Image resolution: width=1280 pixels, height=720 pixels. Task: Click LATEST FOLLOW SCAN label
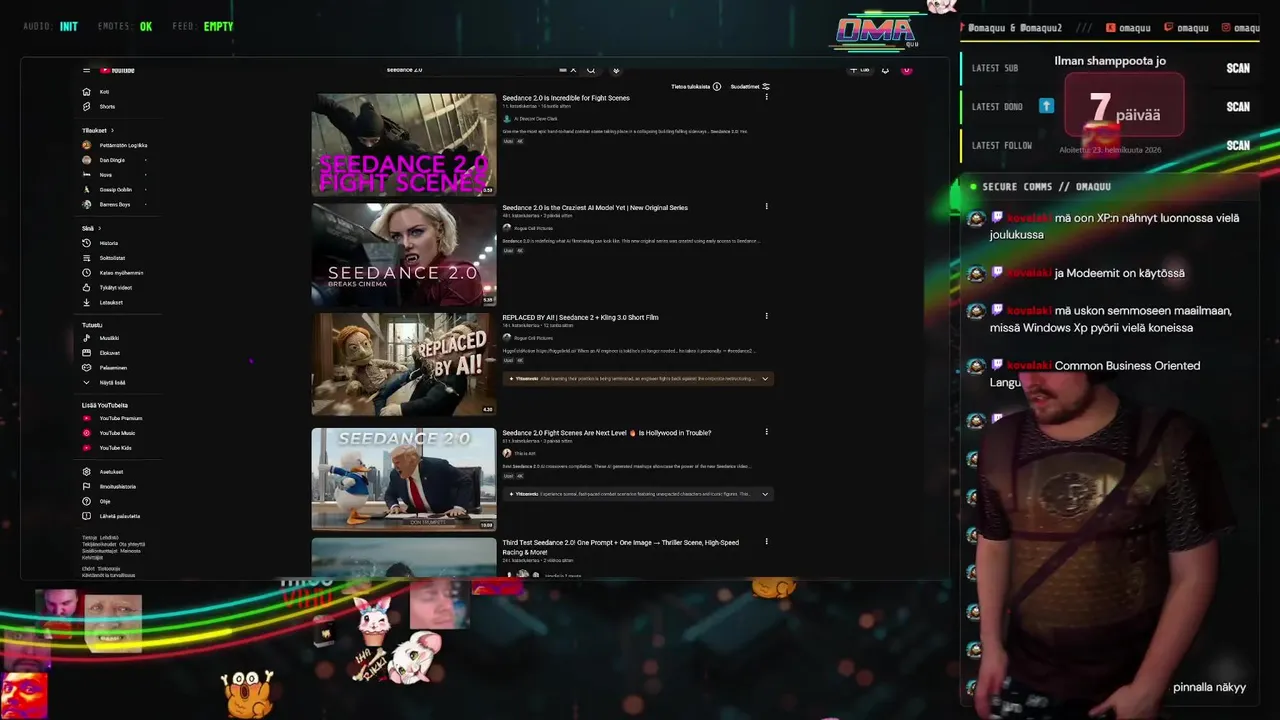click(1238, 145)
